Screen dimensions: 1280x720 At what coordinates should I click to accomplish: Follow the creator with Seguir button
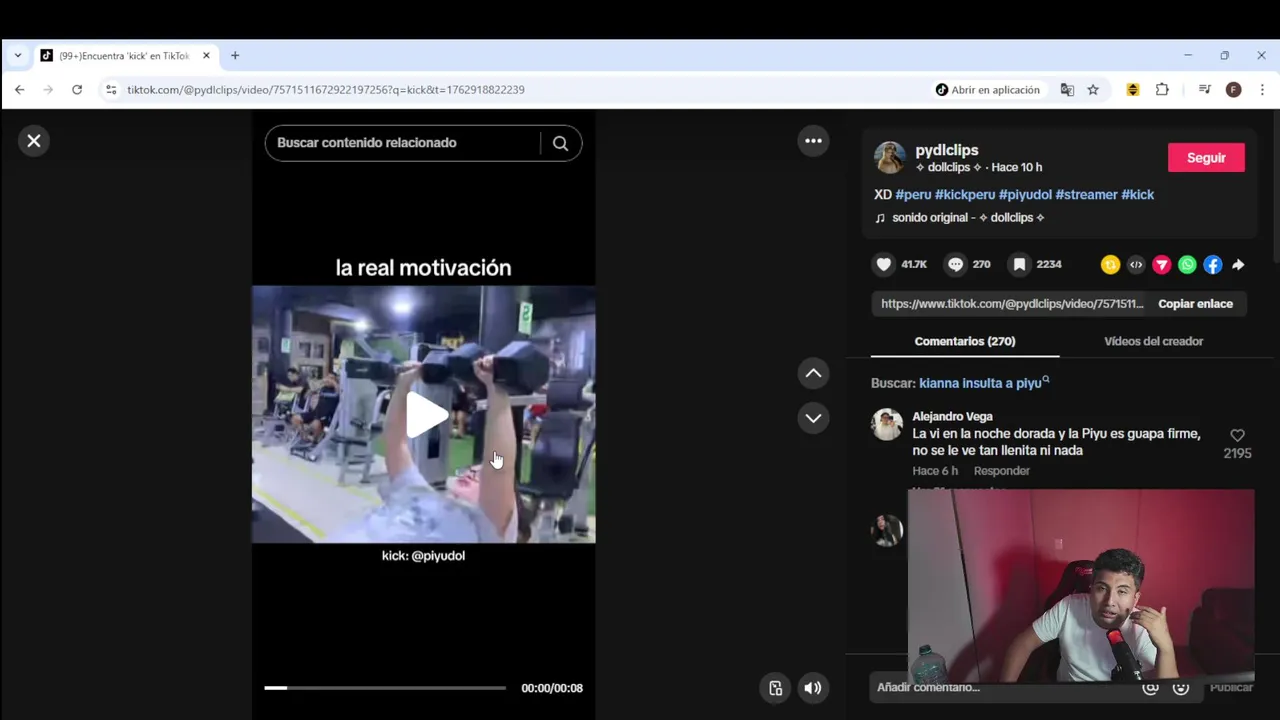tap(1206, 158)
